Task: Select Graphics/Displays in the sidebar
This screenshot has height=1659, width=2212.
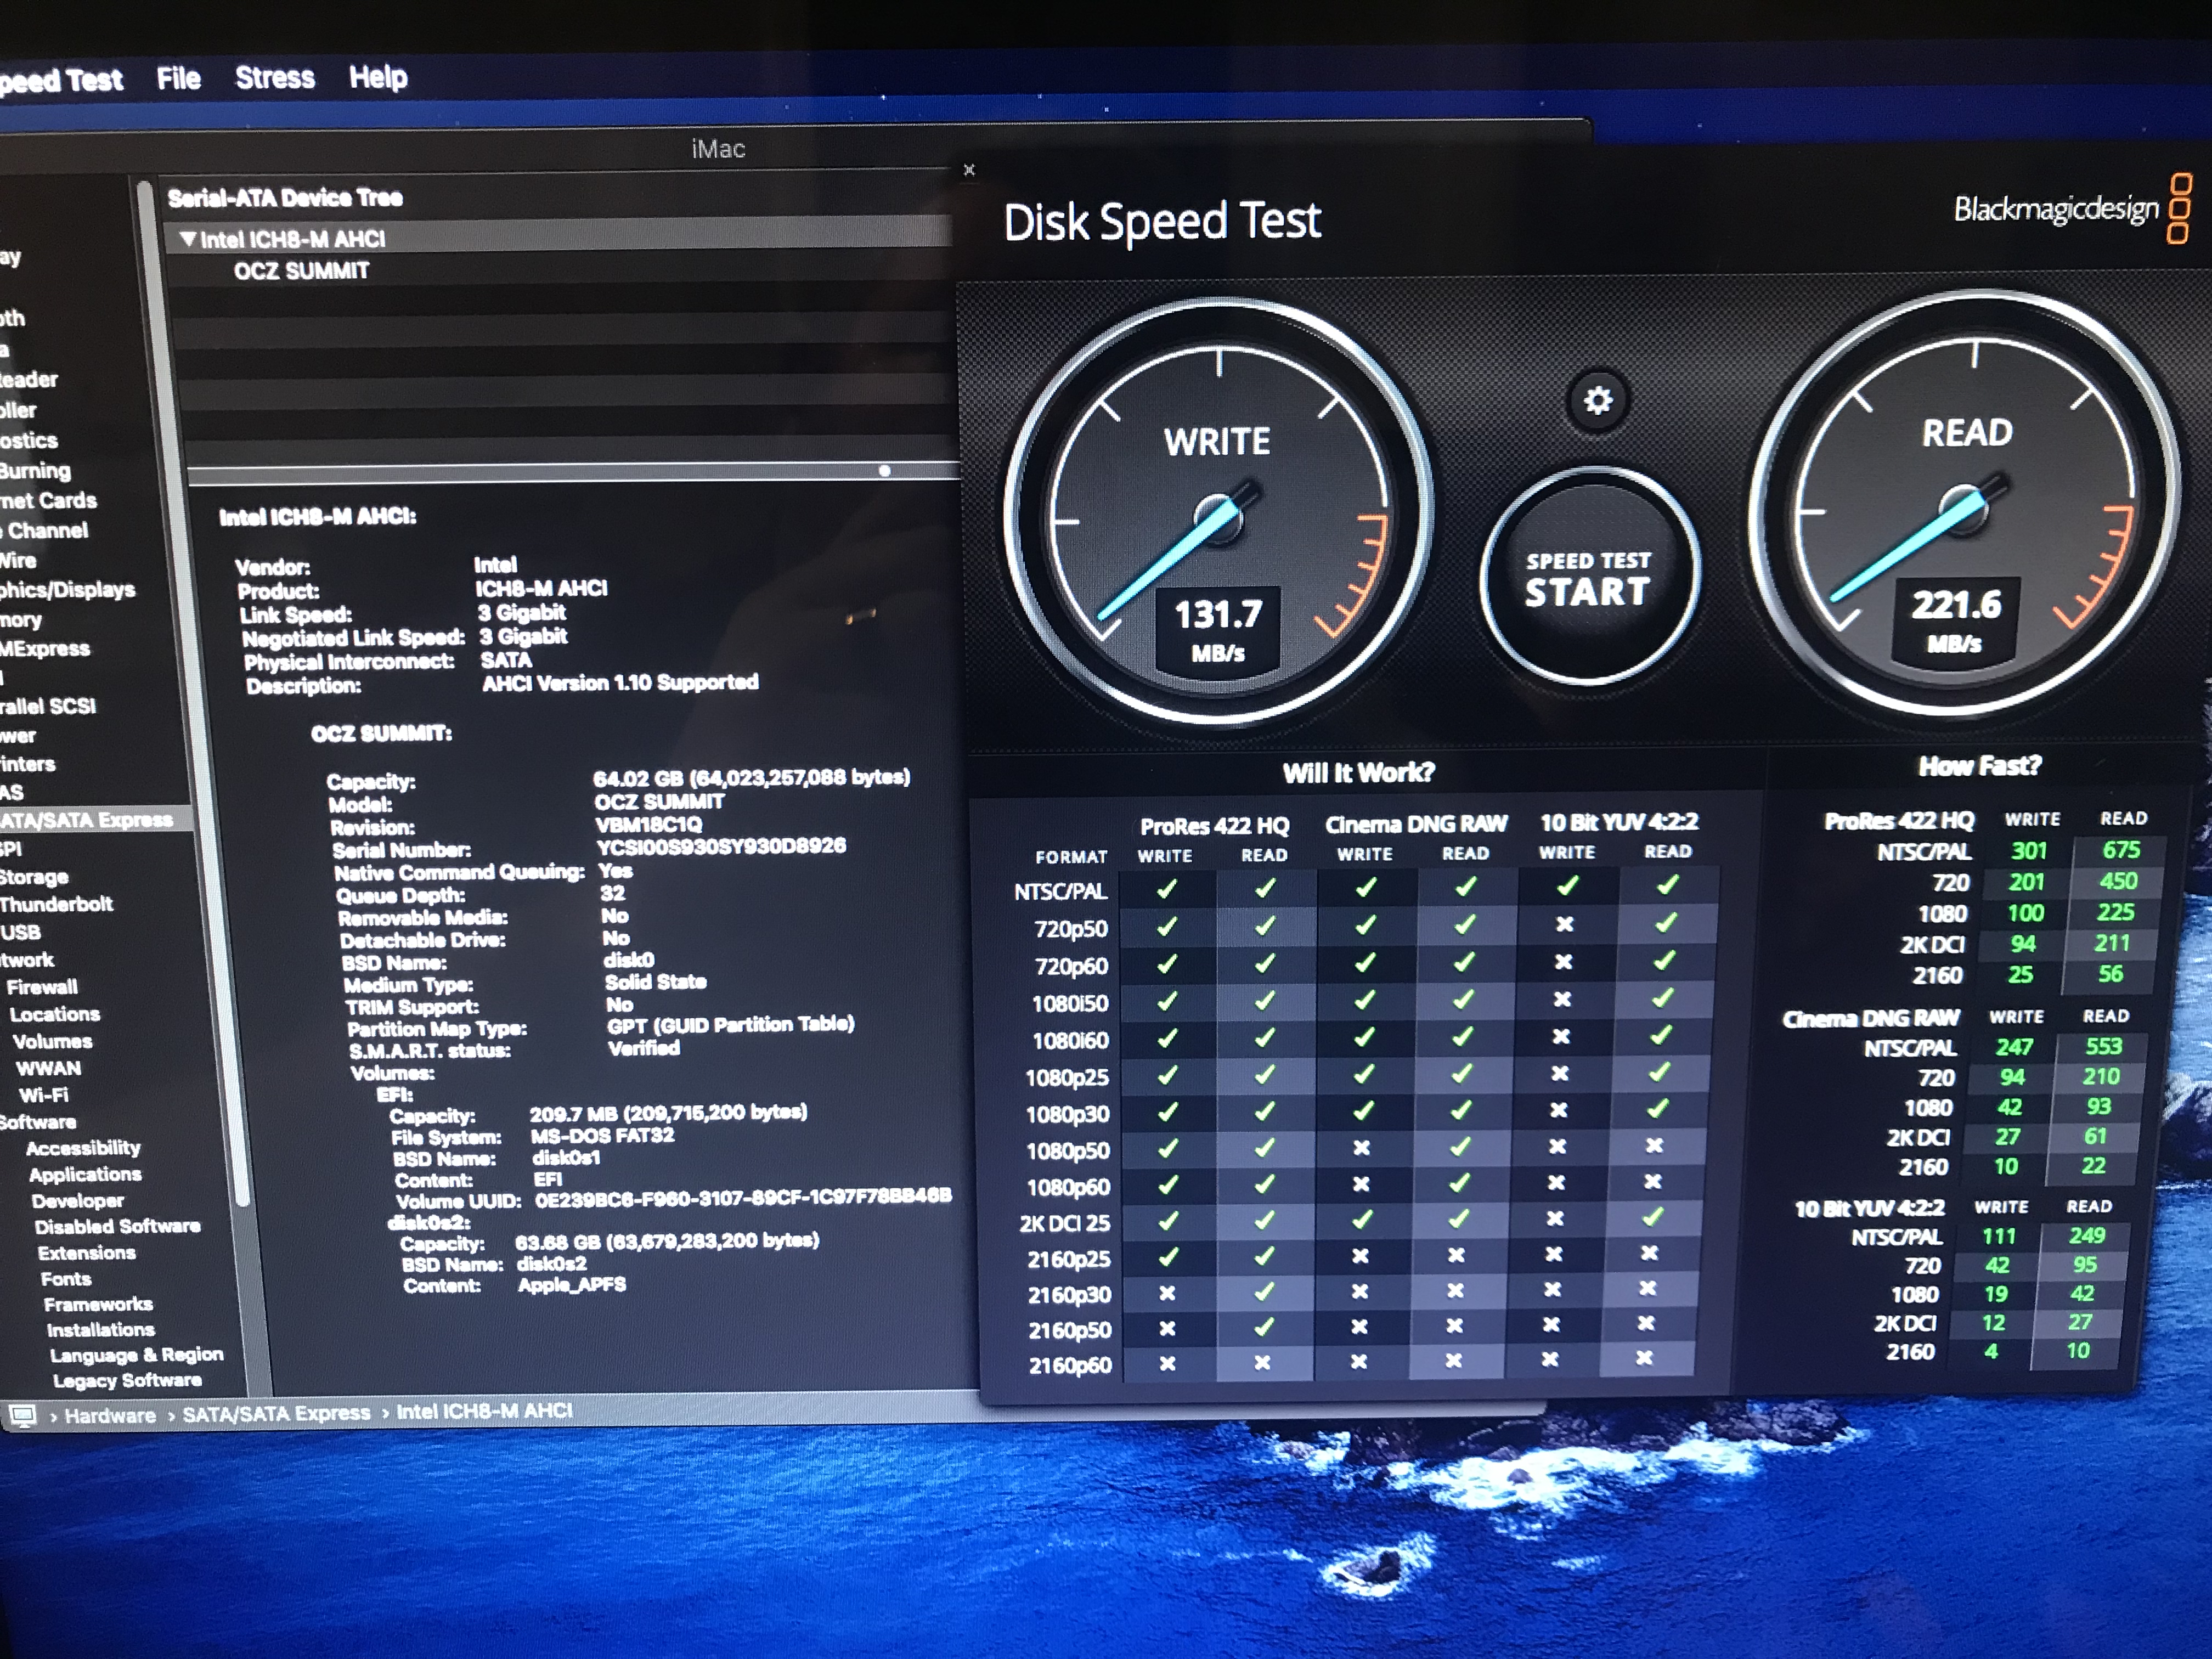Action: [x=67, y=589]
